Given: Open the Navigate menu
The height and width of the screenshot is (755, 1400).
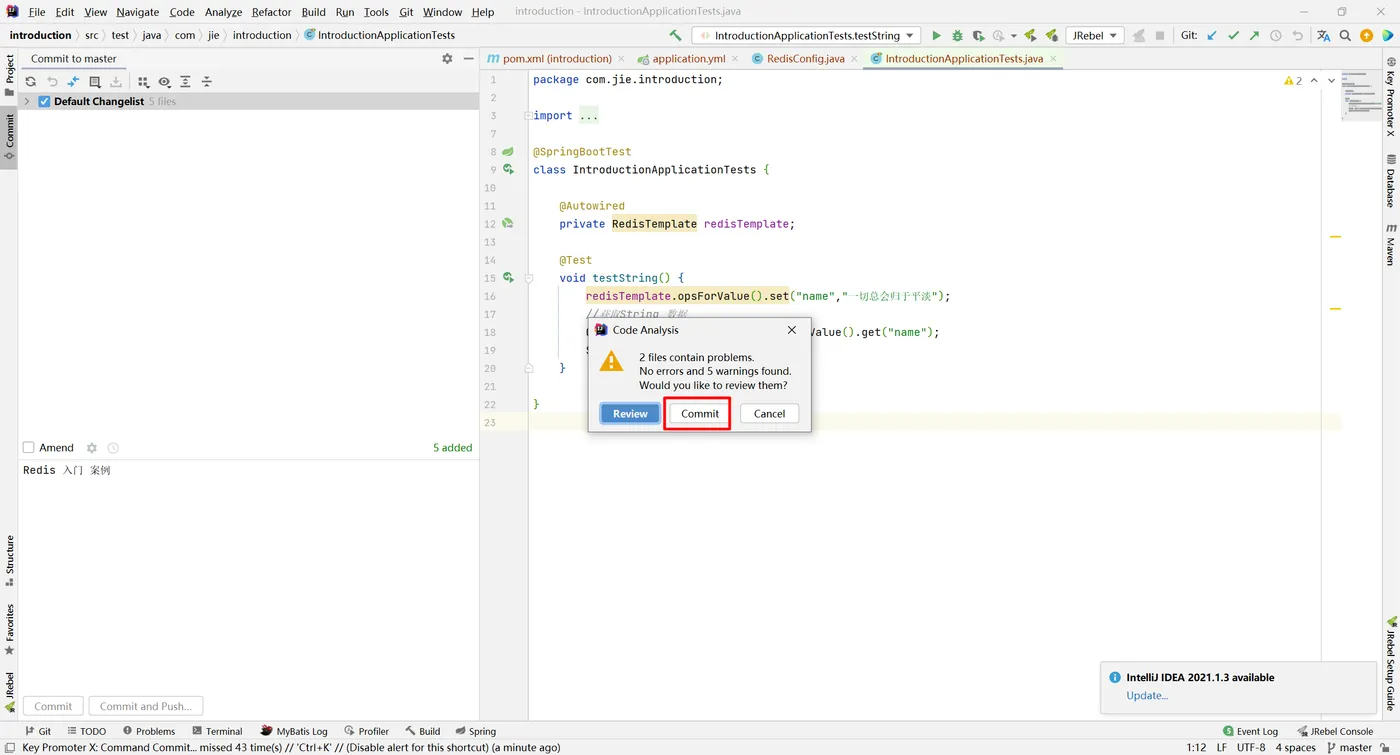Looking at the screenshot, I should click(137, 12).
